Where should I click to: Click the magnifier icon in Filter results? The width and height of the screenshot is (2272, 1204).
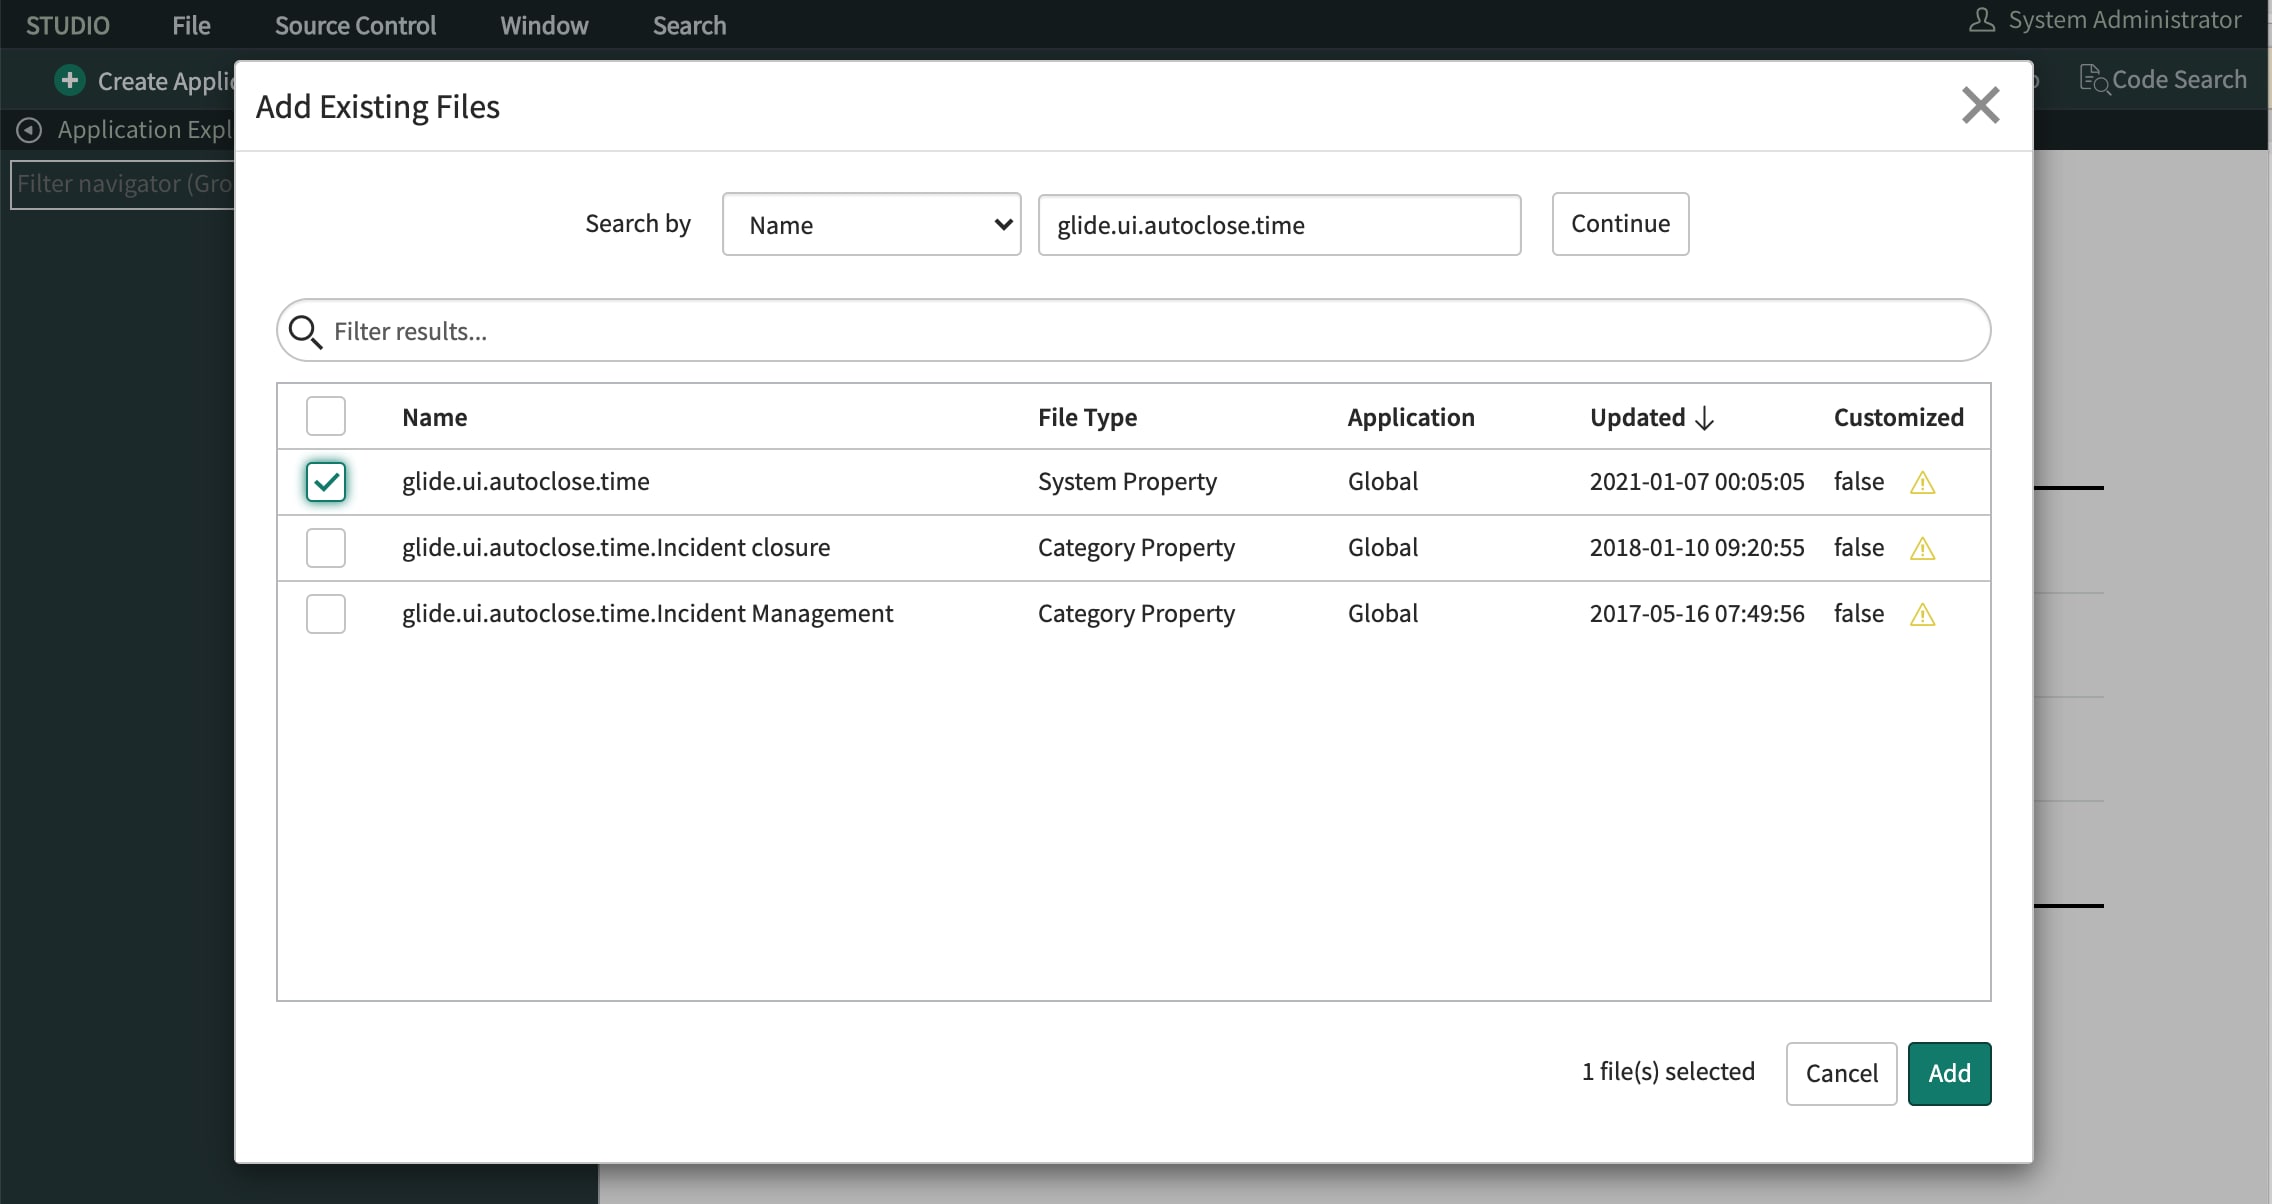click(305, 331)
